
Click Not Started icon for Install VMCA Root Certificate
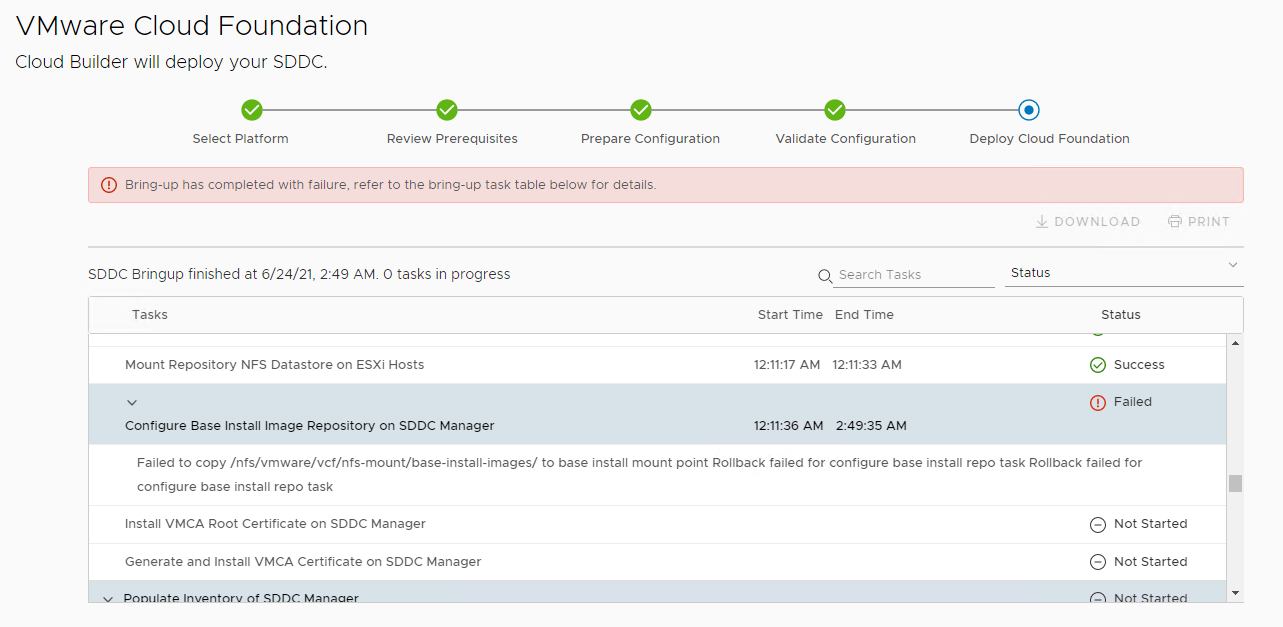1098,524
